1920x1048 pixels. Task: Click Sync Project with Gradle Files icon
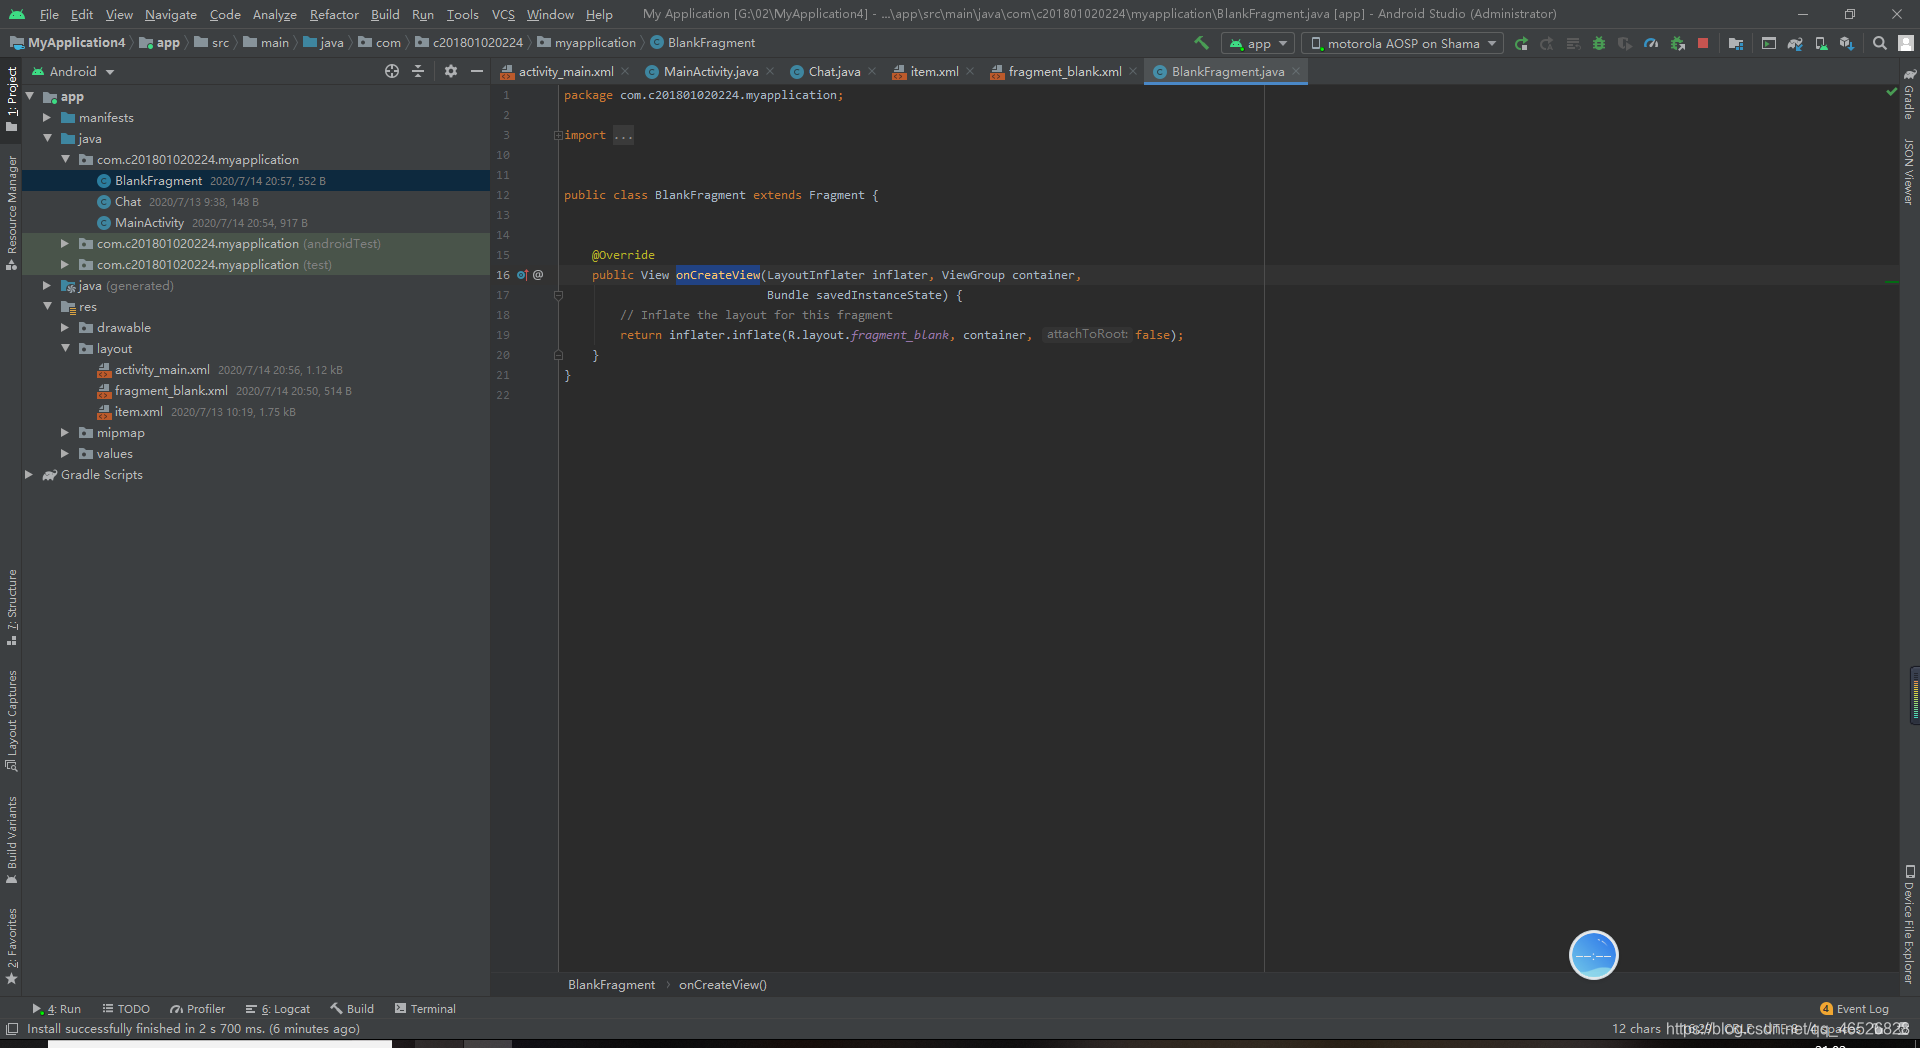(x=1795, y=43)
